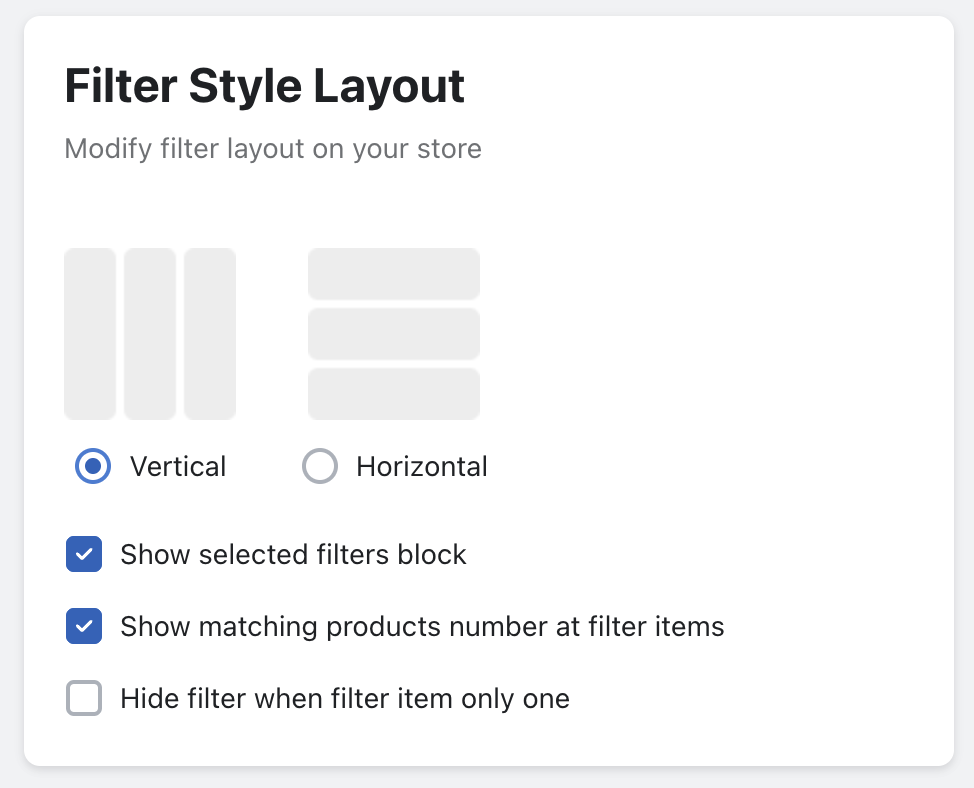This screenshot has height=788, width=974.
Task: Enable Hide filter when only one item
Action: coord(84,698)
